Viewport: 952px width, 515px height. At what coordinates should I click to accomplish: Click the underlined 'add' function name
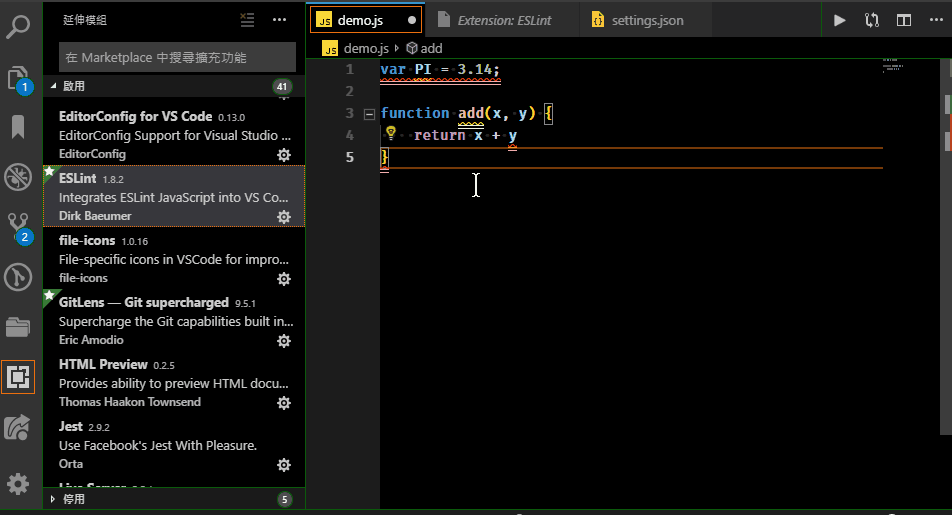pos(471,114)
